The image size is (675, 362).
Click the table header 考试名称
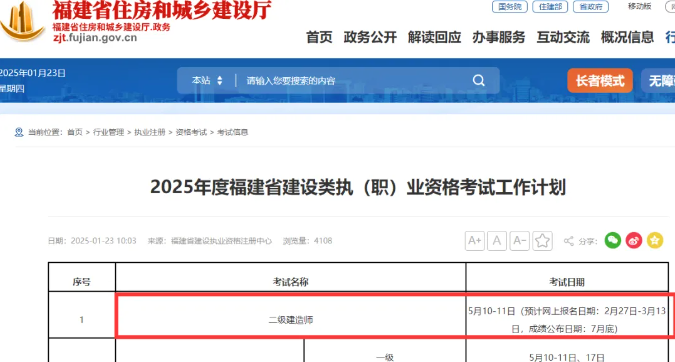[x=291, y=282]
